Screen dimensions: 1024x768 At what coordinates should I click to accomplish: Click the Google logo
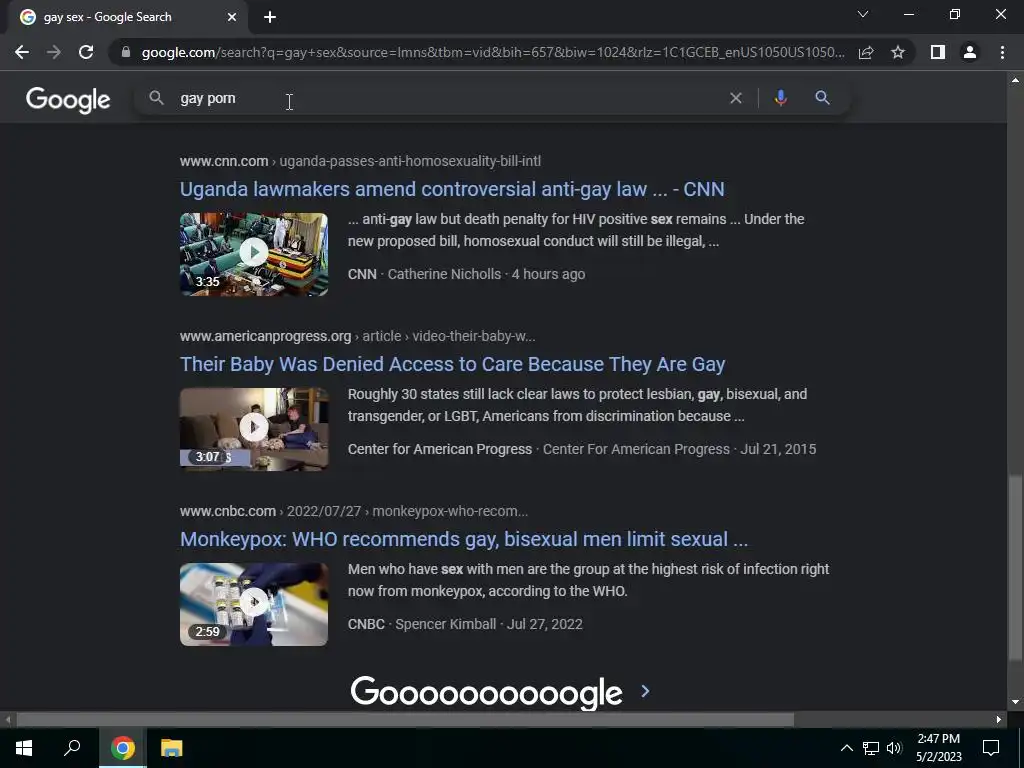tap(68, 100)
